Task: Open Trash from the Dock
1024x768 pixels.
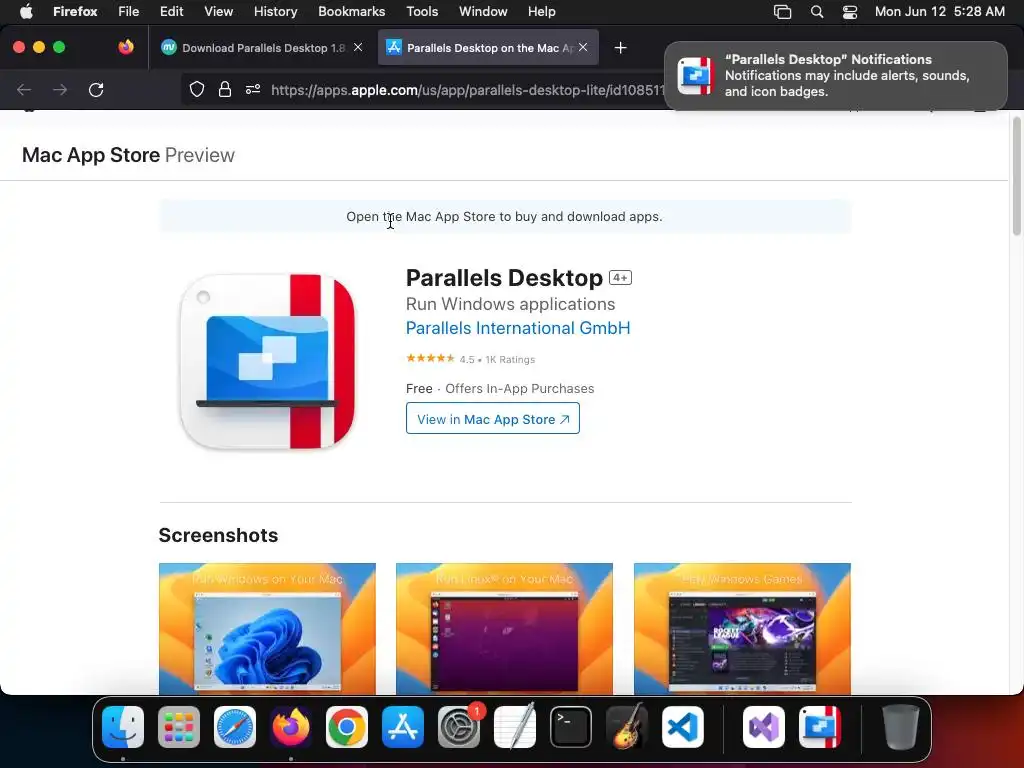Action: (901, 727)
